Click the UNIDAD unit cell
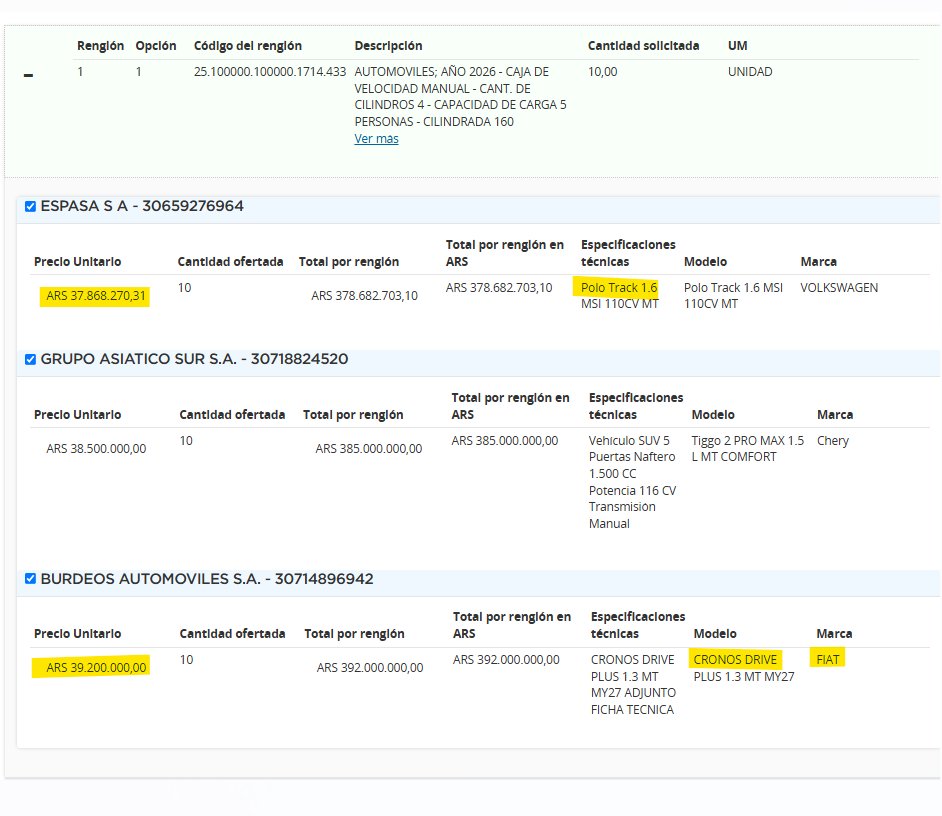Image resolution: width=942 pixels, height=816 pixels. tap(750, 72)
